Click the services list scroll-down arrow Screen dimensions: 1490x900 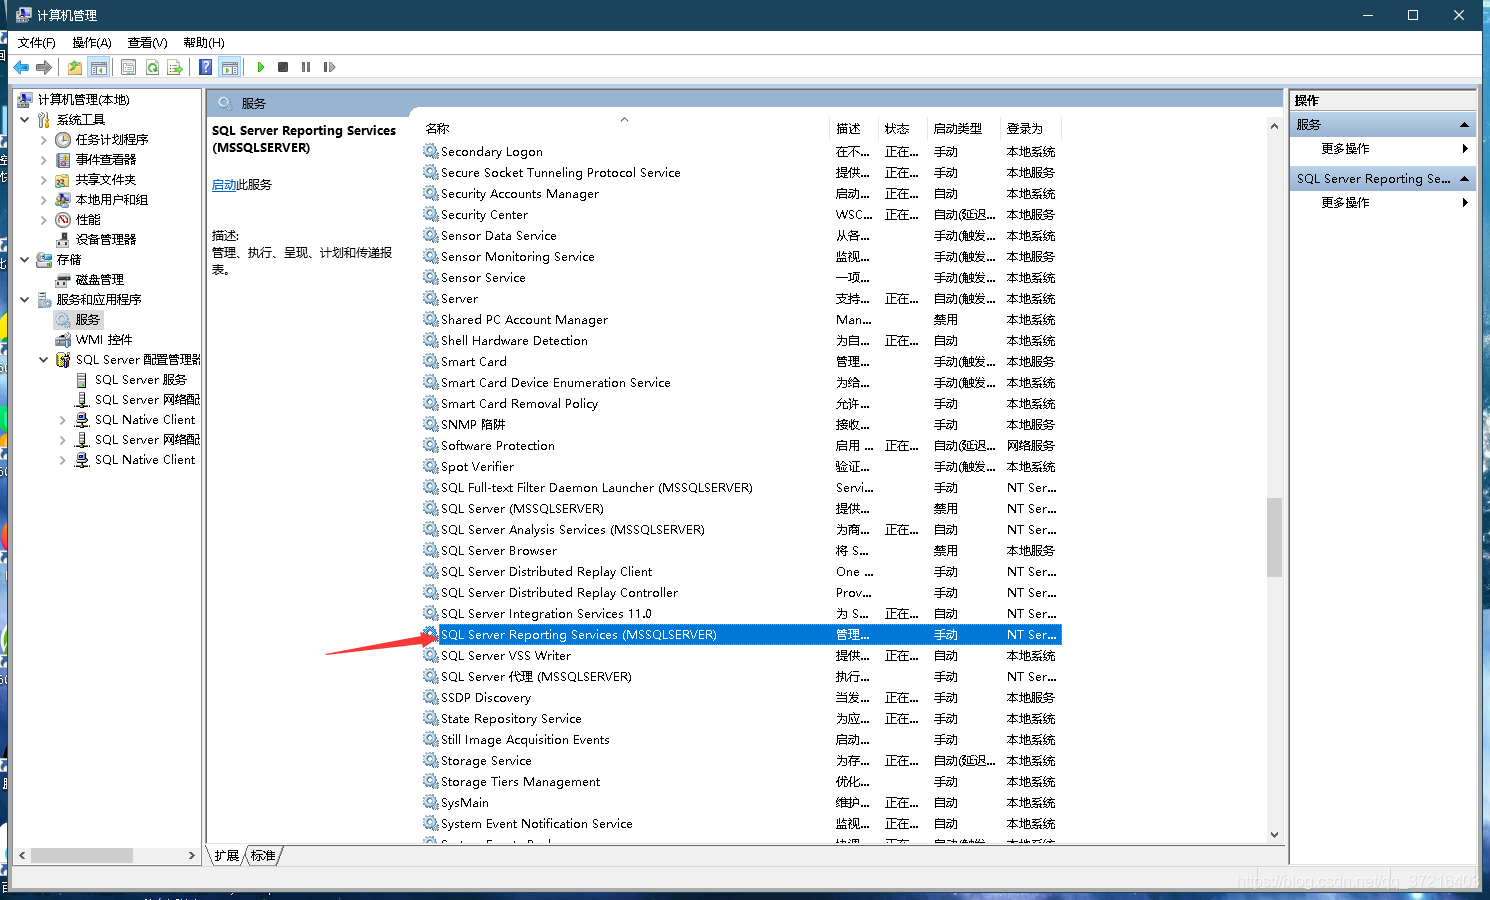click(x=1274, y=835)
